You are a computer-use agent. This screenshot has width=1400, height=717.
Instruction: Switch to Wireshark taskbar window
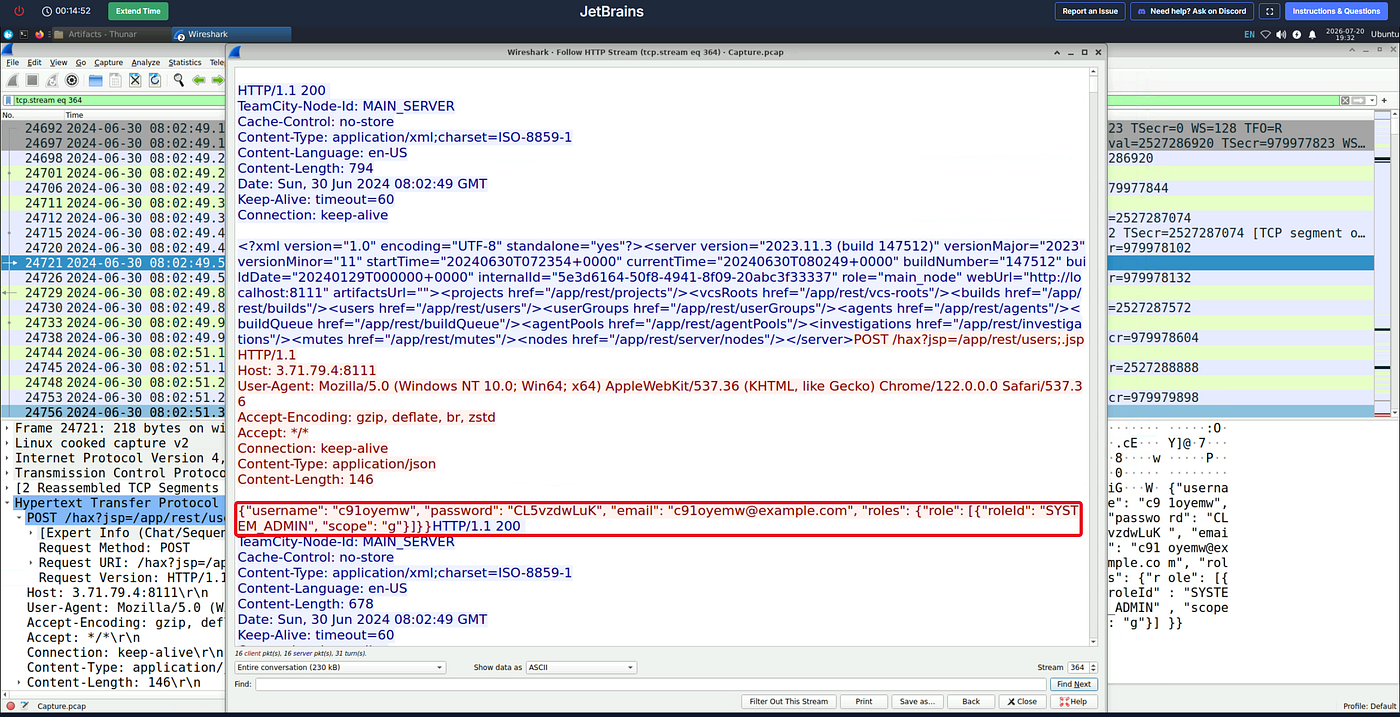coord(231,34)
